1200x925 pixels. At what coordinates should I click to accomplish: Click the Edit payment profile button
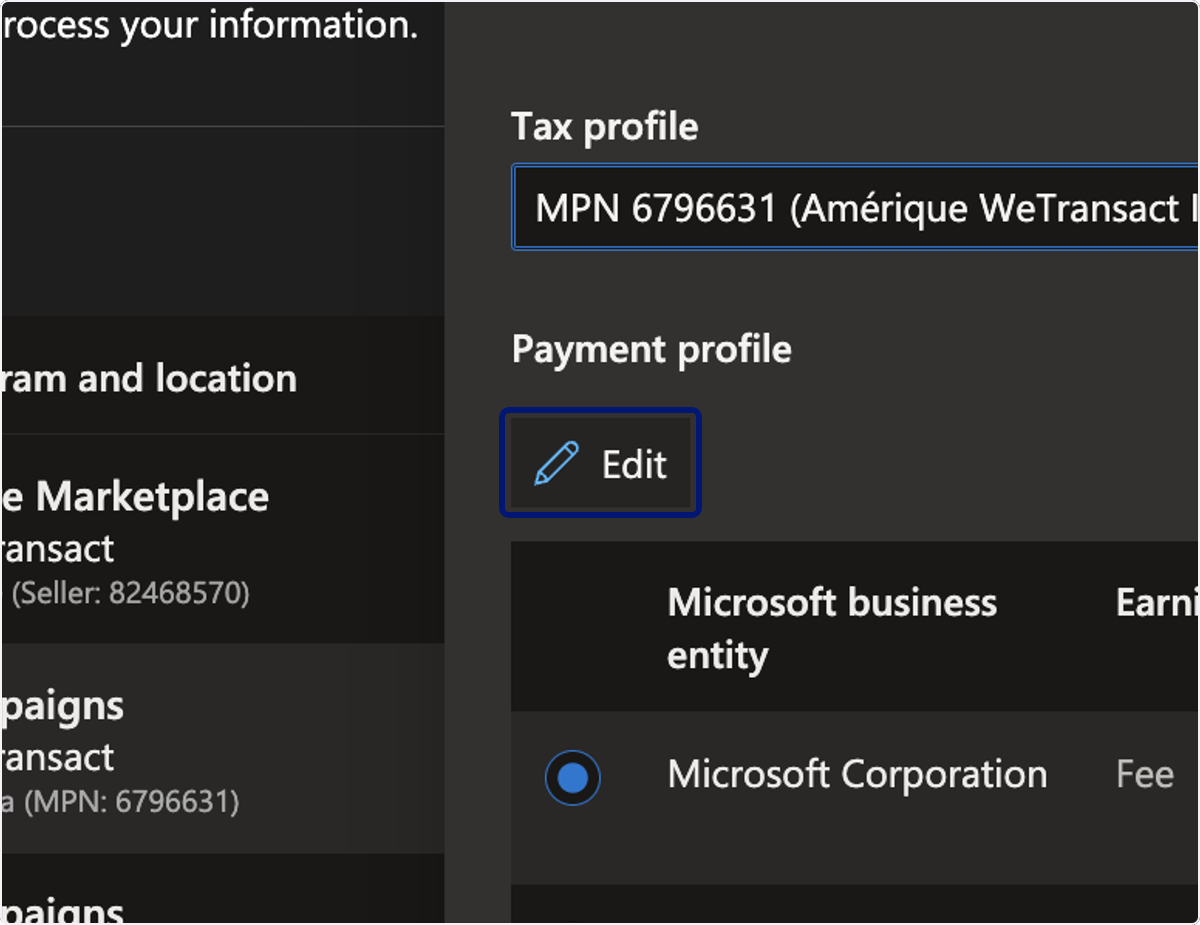(600, 463)
